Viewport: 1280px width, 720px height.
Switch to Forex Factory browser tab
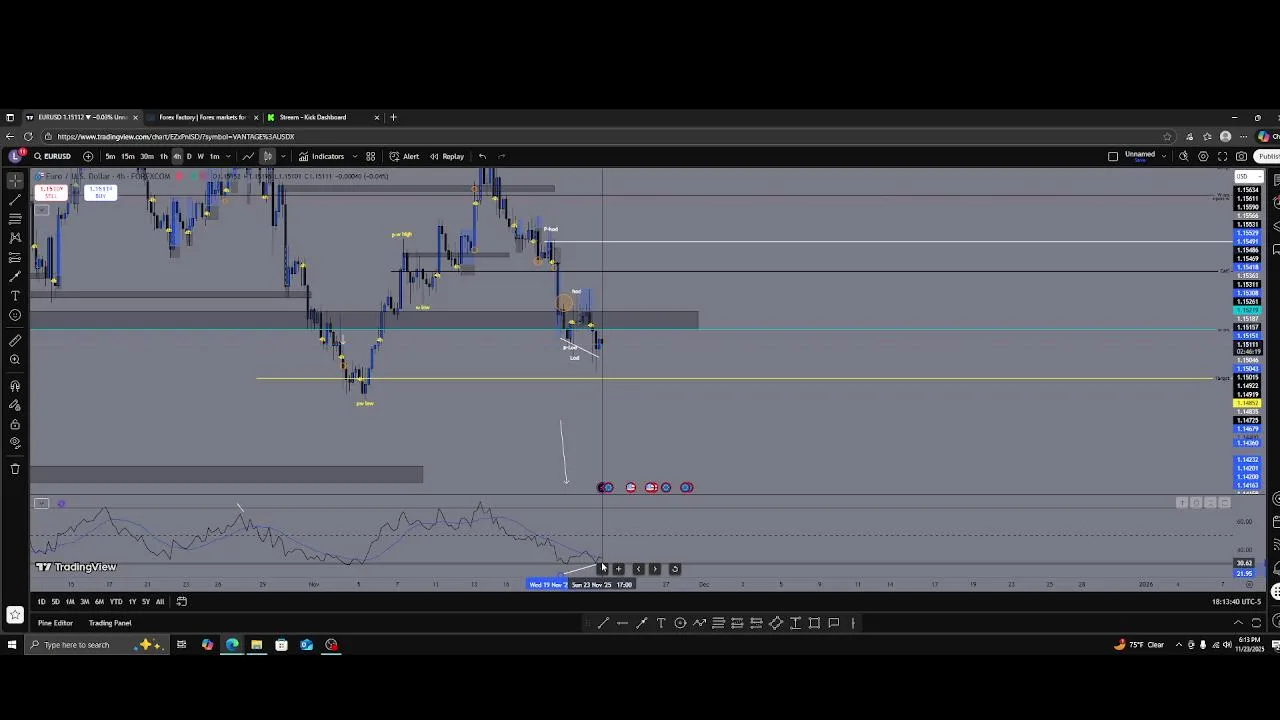point(201,117)
